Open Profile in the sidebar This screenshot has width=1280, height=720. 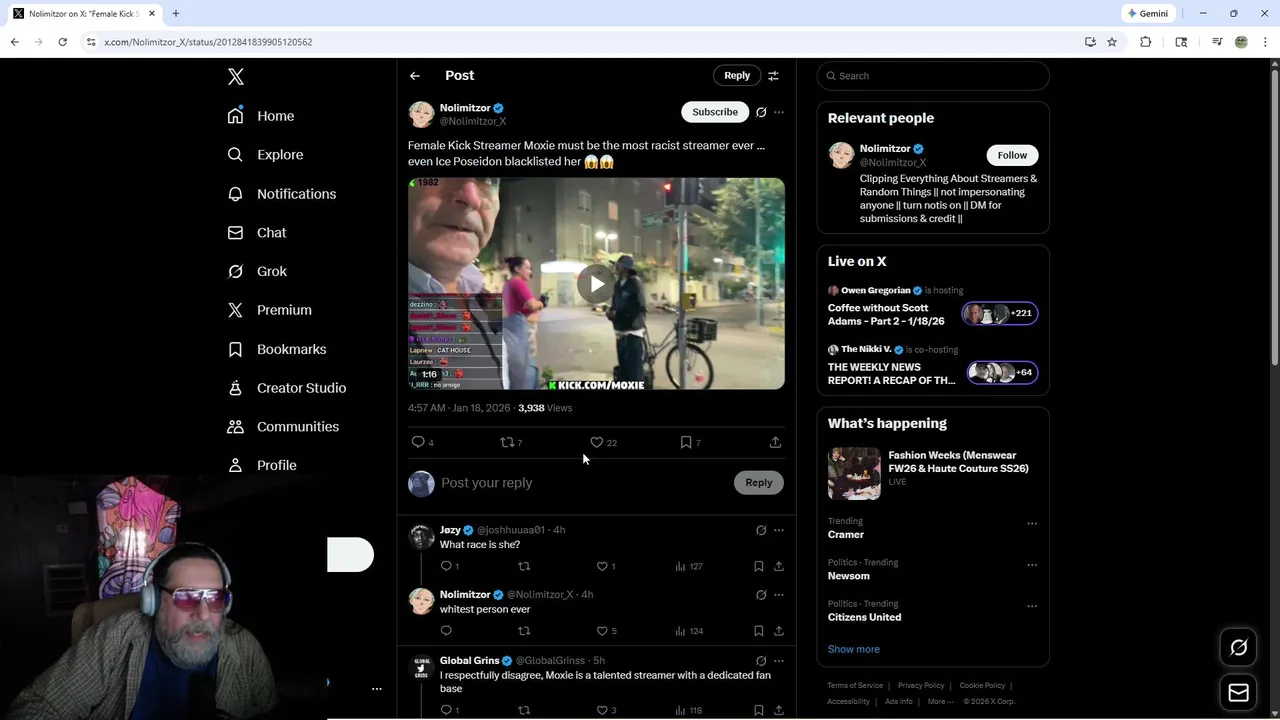point(262,465)
